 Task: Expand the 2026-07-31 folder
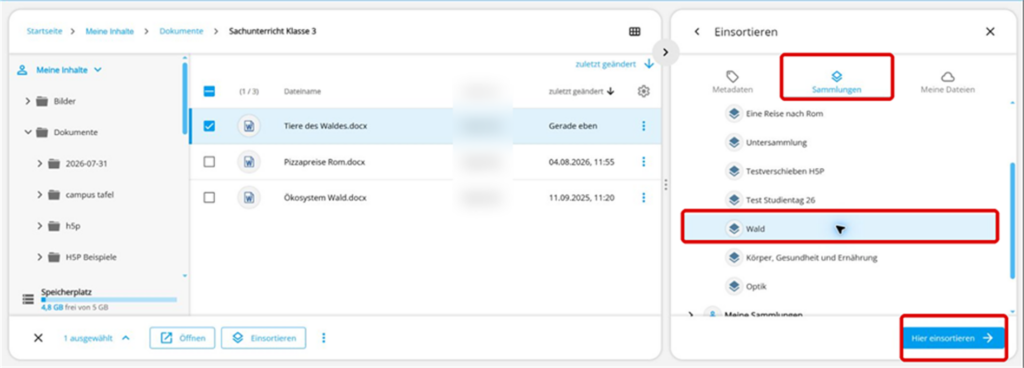pos(40,164)
